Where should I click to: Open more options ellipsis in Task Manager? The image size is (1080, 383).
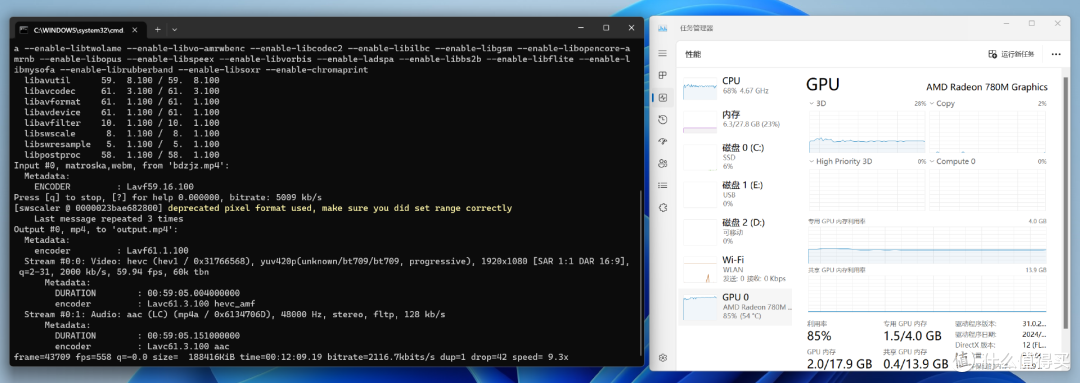pyautogui.click(x=1056, y=54)
